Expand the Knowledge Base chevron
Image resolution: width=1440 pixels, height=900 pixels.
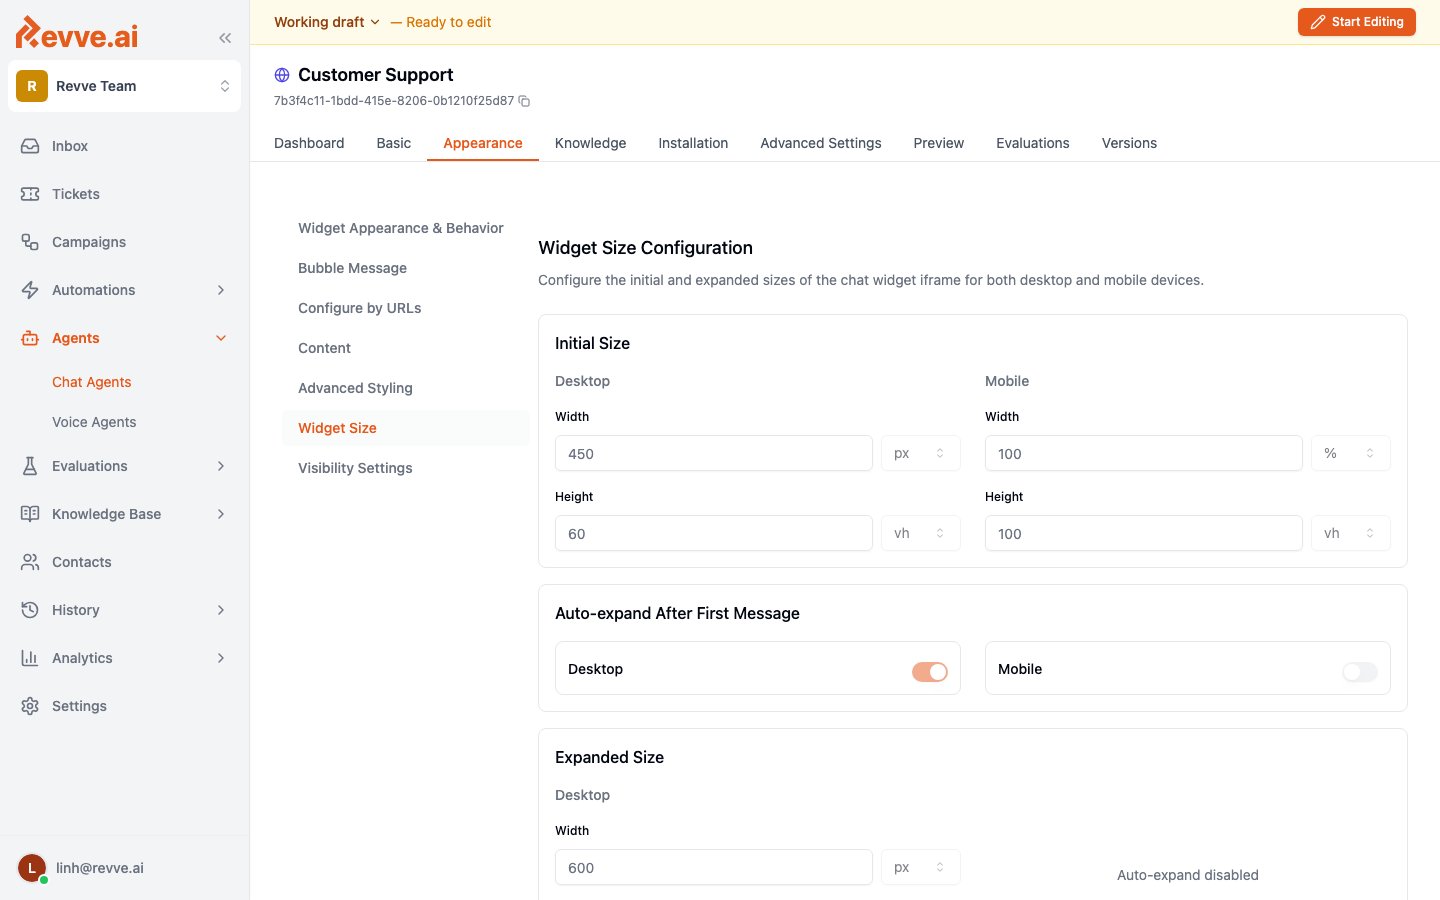pyautogui.click(x=221, y=514)
